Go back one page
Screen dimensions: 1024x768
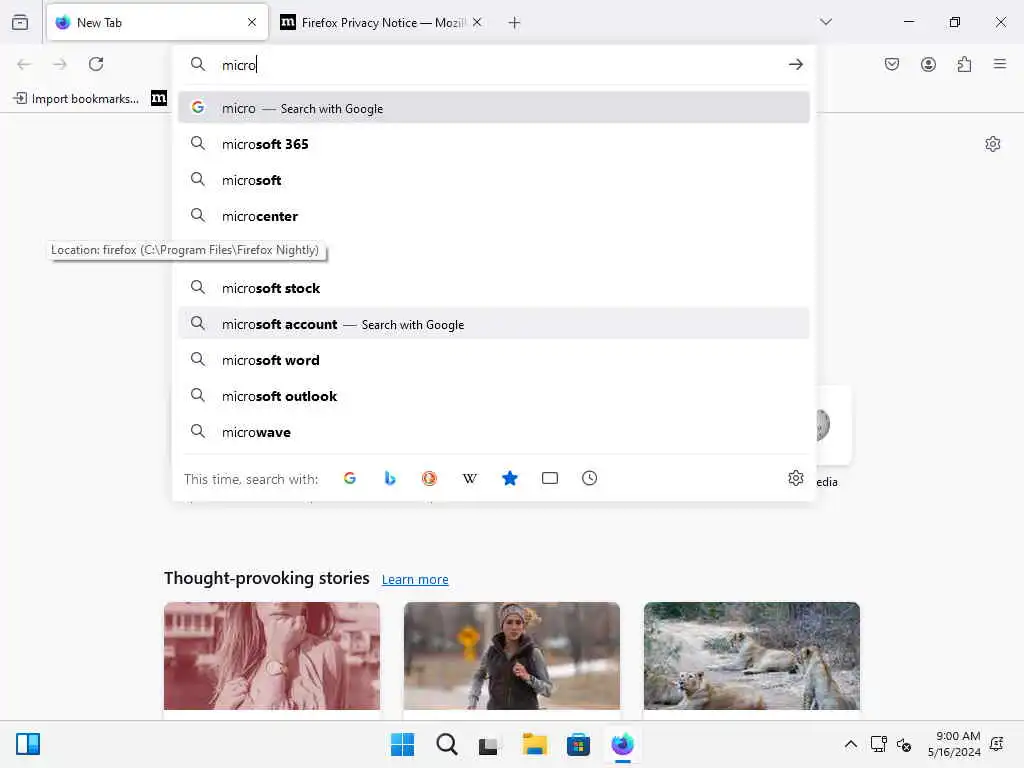point(24,64)
